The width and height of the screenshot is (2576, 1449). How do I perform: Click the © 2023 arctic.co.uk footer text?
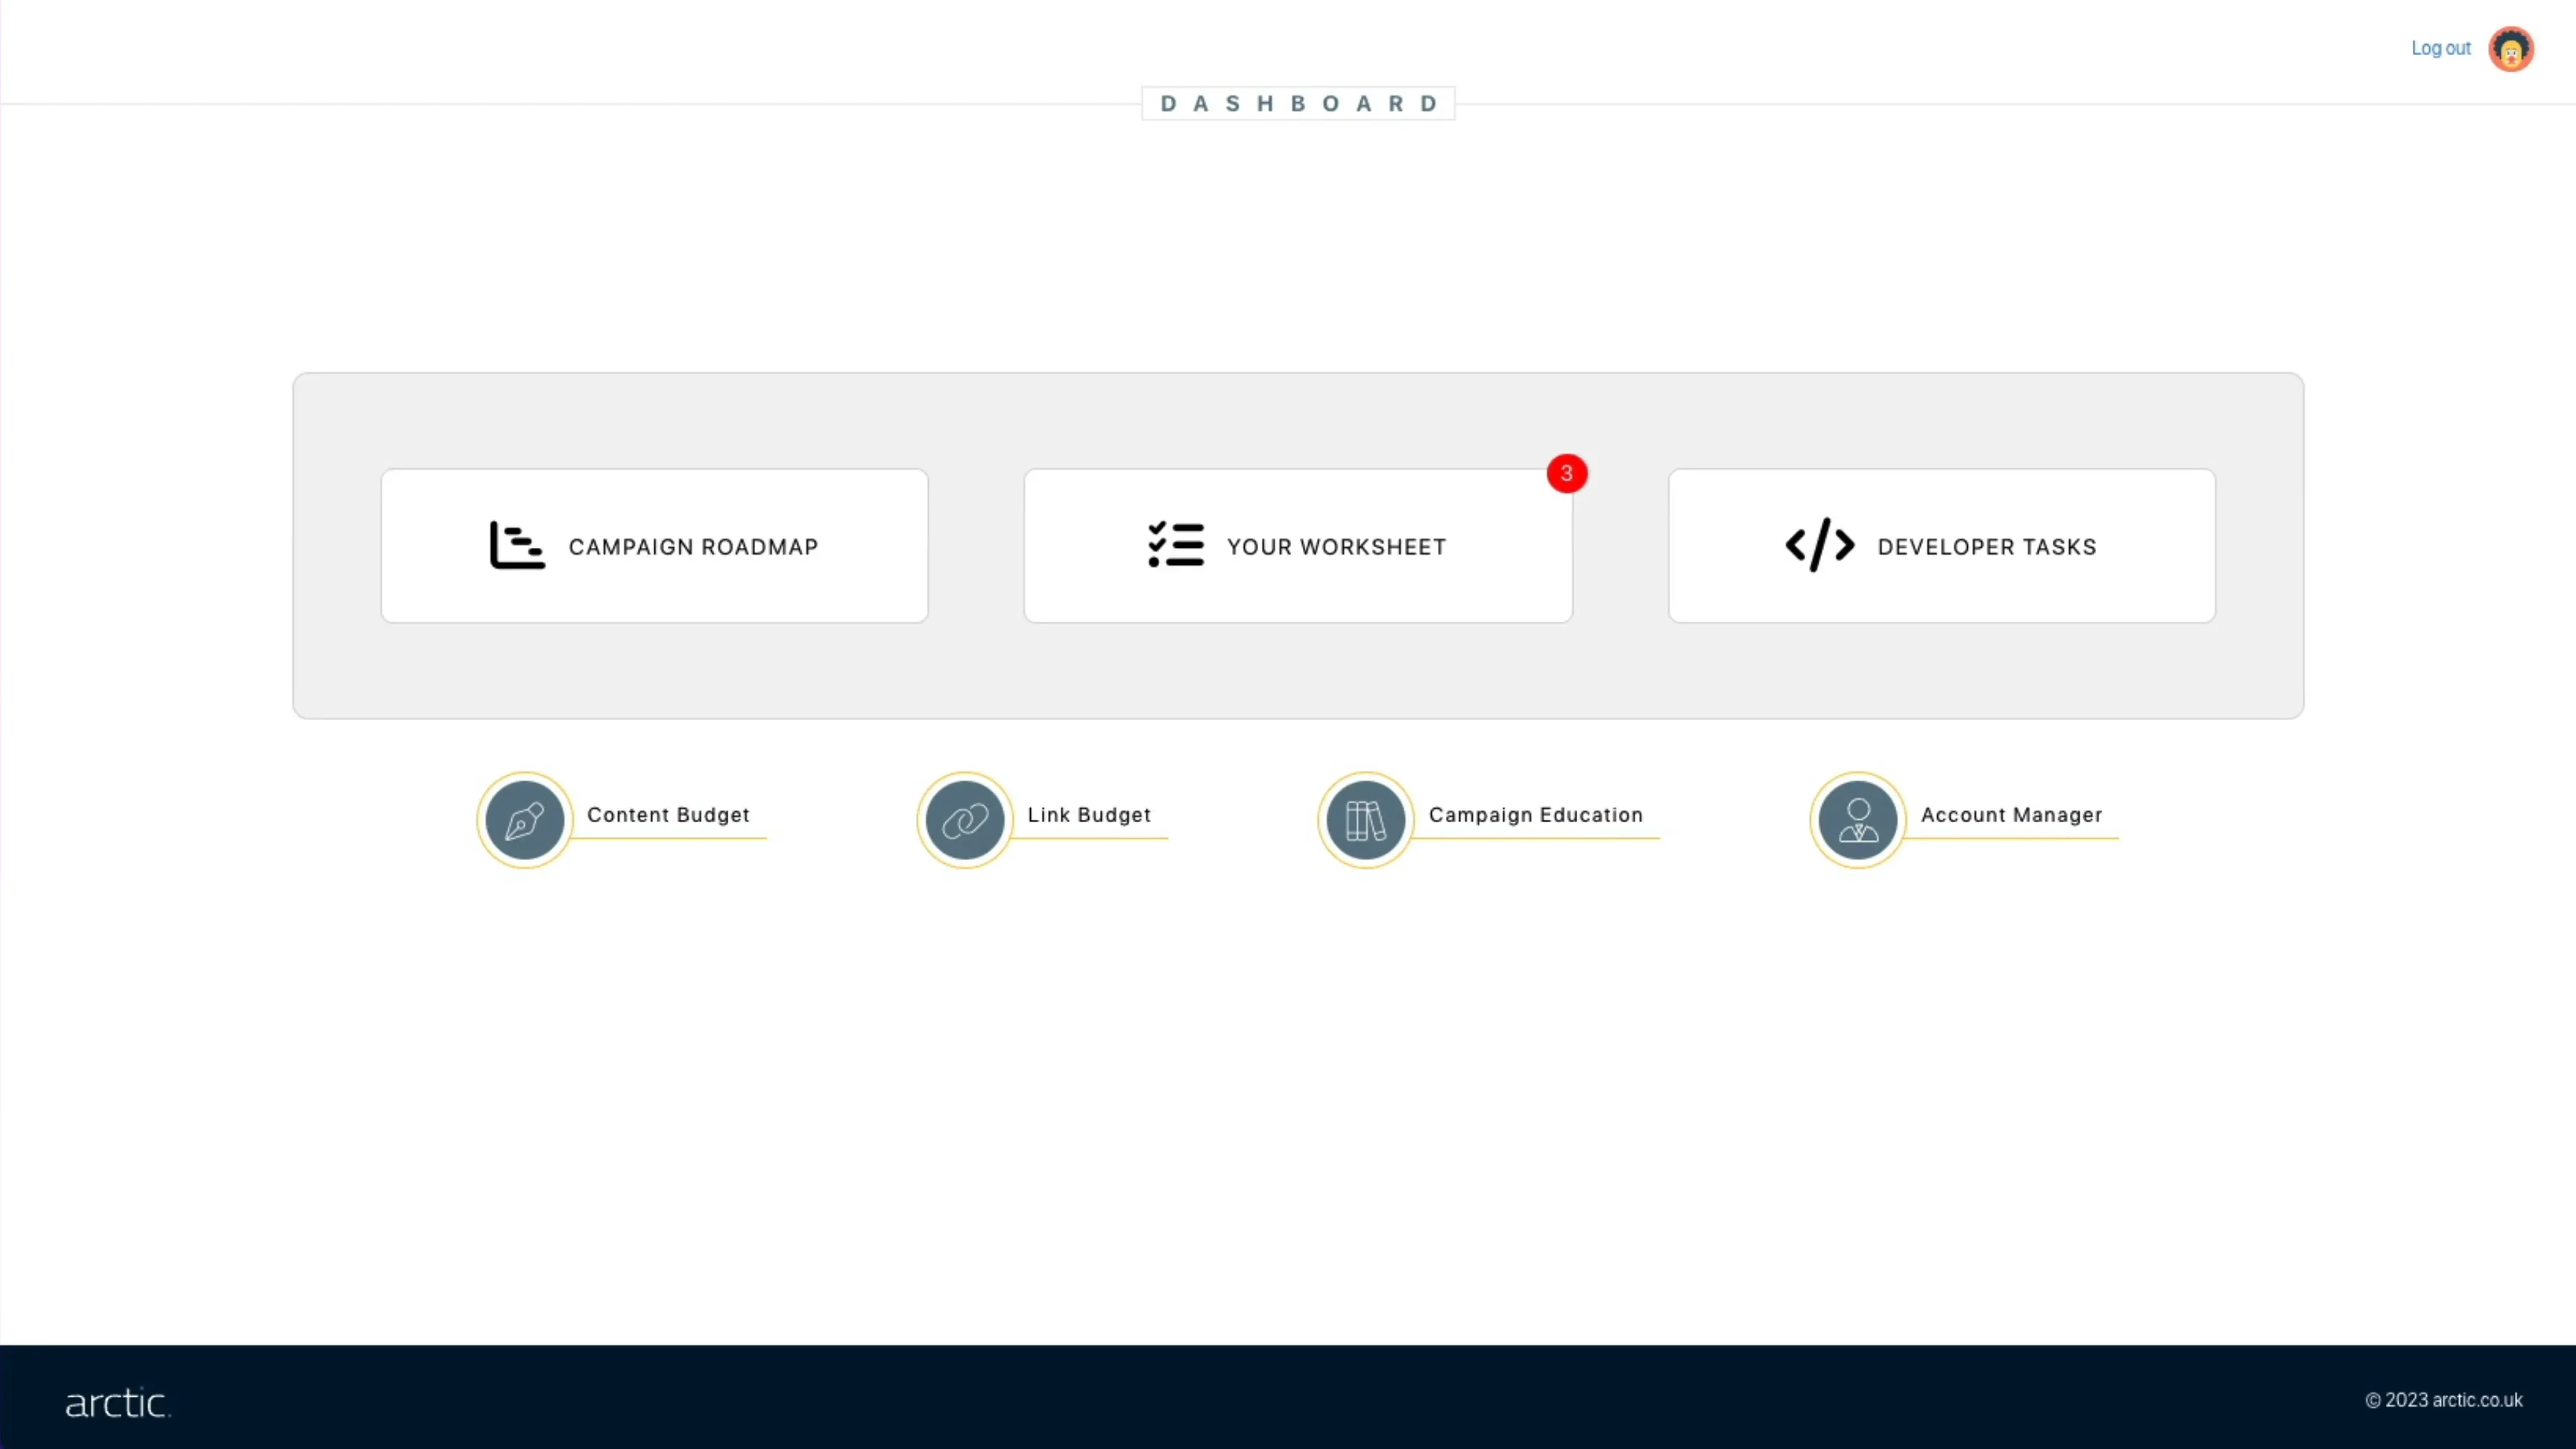pos(2444,1400)
